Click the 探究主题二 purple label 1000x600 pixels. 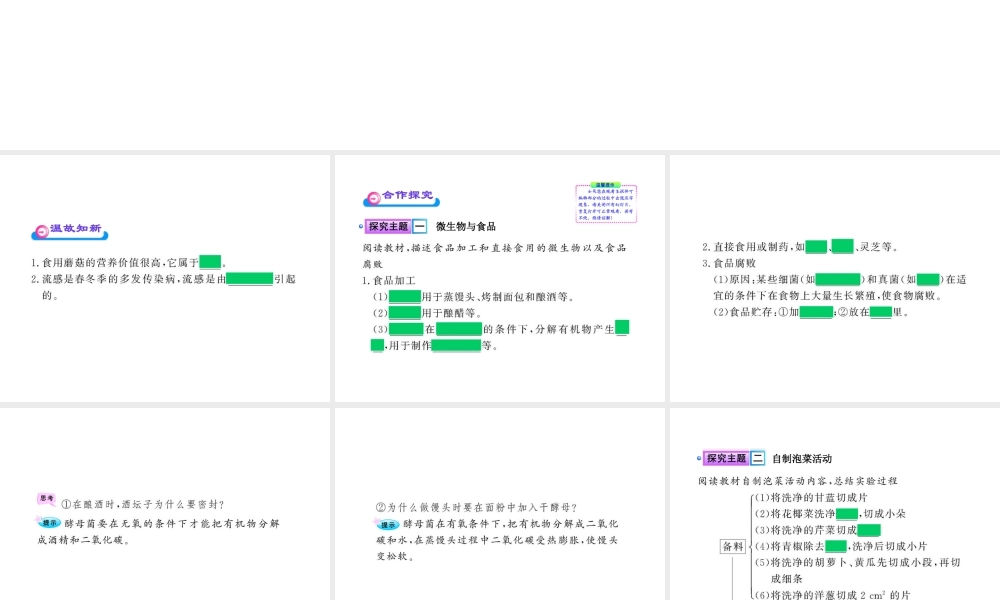(x=726, y=458)
